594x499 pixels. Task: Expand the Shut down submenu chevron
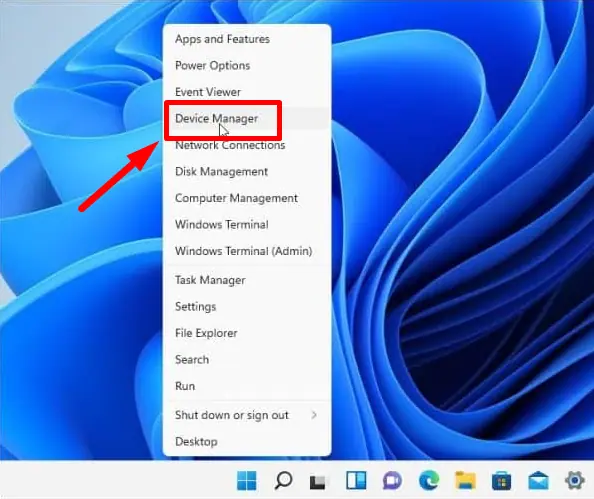click(x=314, y=415)
